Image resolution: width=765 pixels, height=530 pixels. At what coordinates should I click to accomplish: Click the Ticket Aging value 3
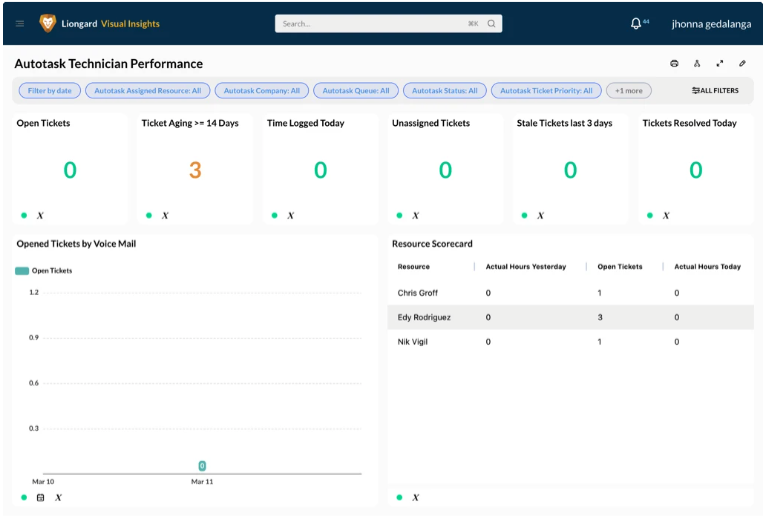point(195,170)
